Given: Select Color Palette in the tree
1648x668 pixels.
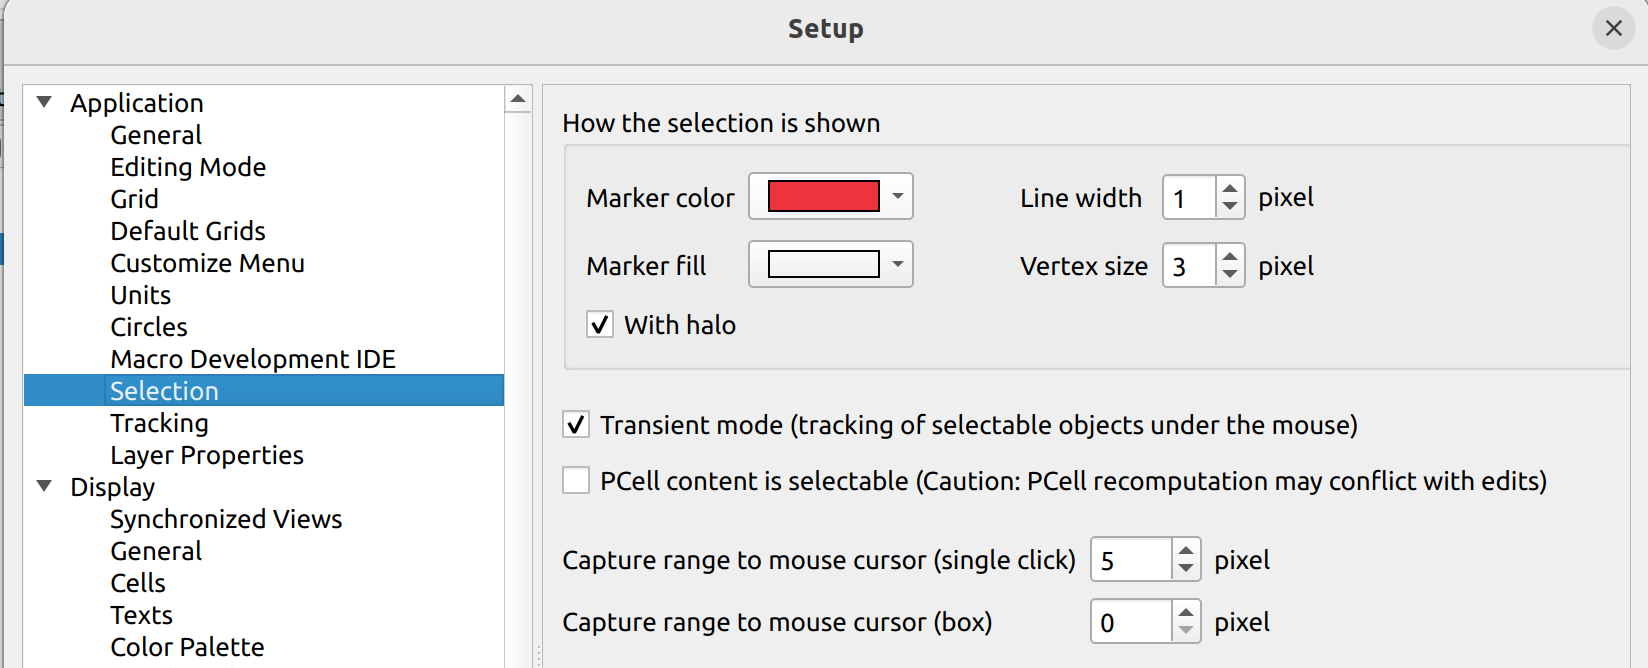Looking at the screenshot, I should (x=187, y=647).
